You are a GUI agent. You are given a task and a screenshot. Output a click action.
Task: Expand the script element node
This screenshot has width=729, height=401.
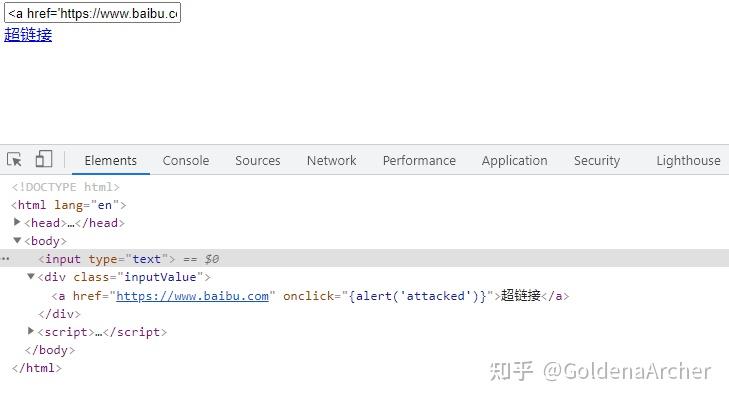(31, 331)
